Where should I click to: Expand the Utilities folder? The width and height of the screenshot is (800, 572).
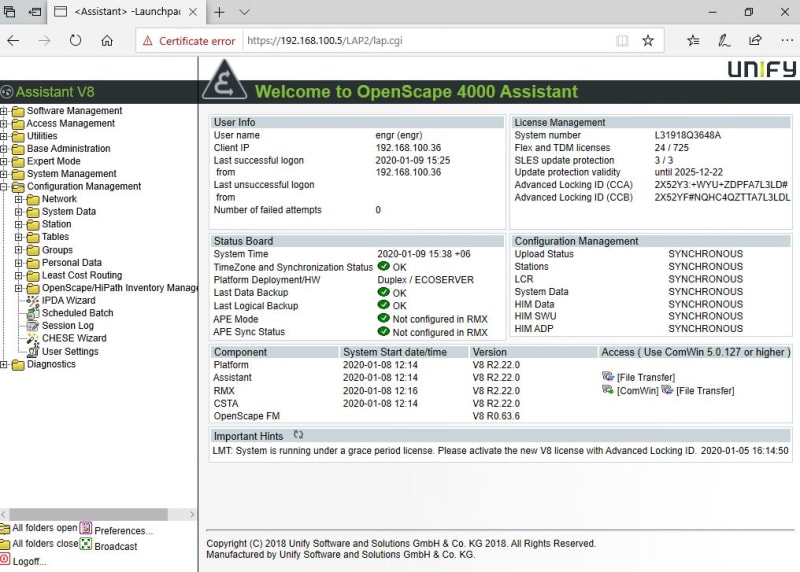[4, 136]
